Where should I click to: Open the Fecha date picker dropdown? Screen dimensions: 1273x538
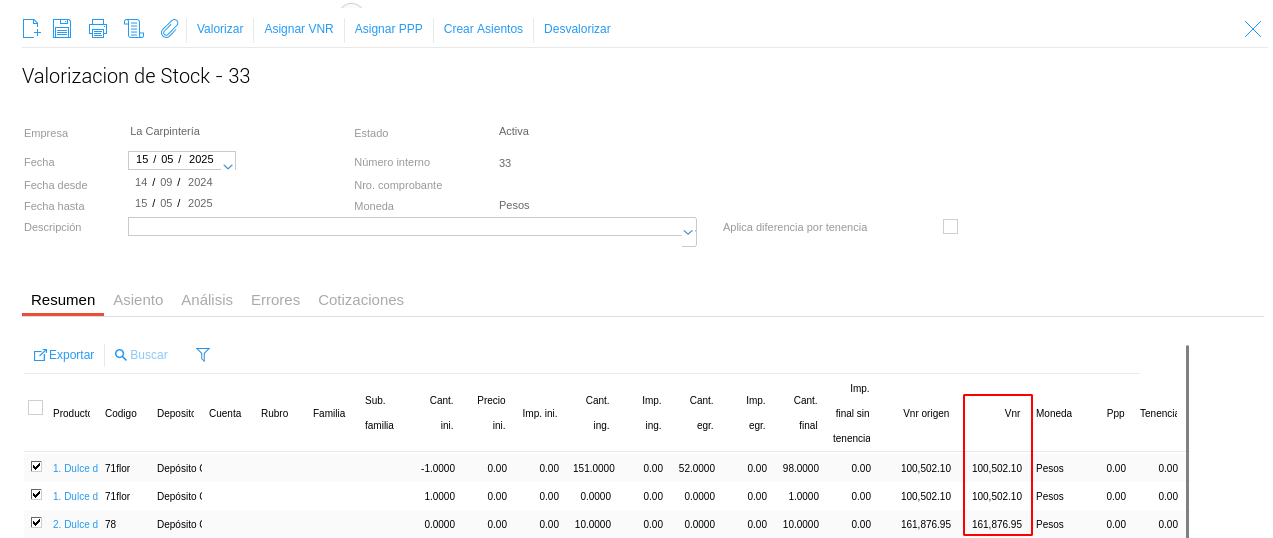(228, 164)
